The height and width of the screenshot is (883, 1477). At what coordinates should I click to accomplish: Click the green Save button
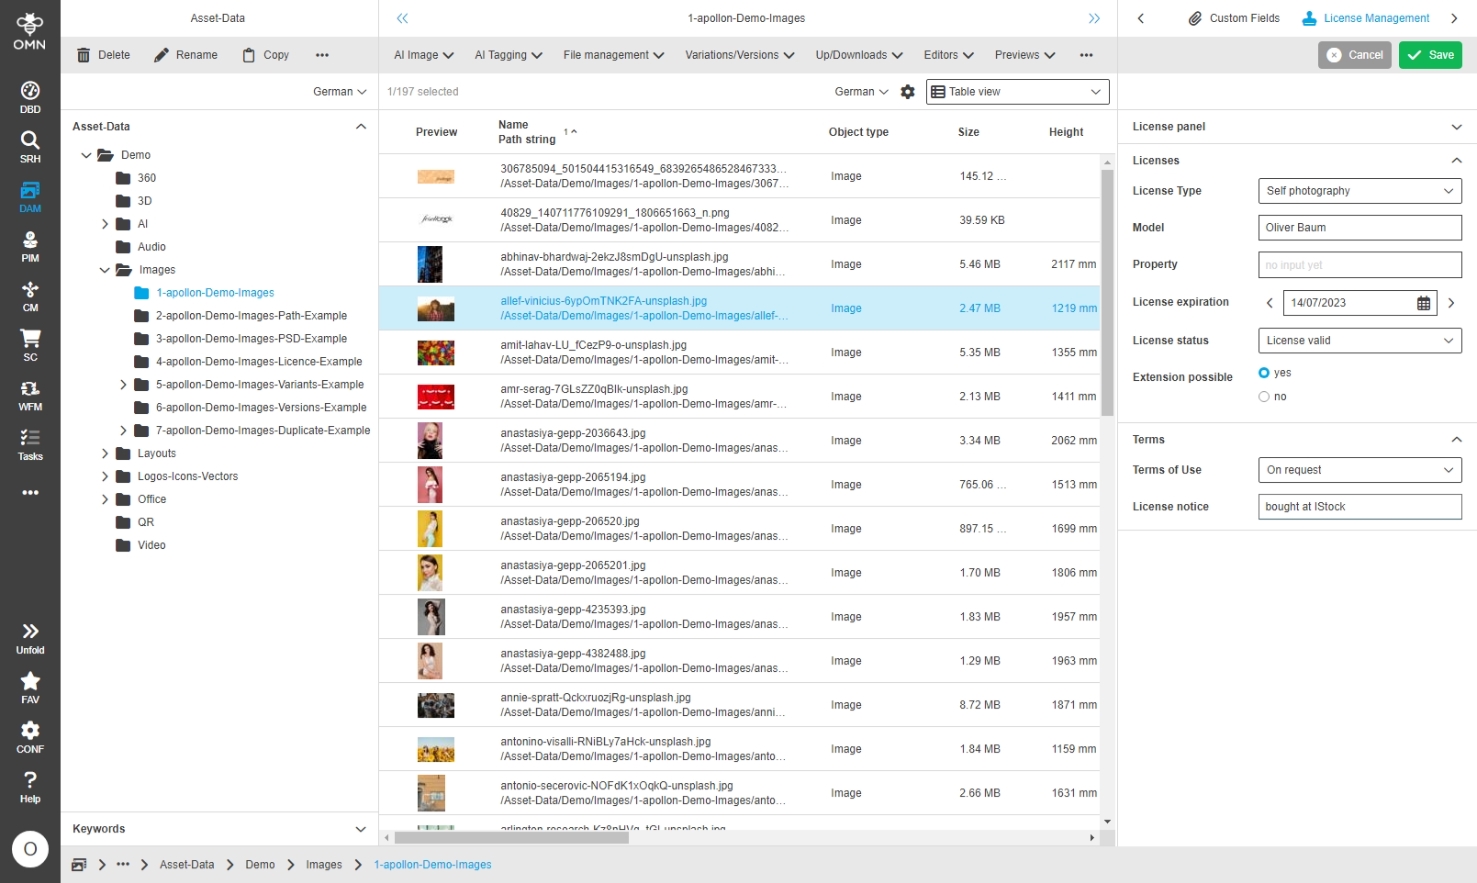[x=1430, y=55]
